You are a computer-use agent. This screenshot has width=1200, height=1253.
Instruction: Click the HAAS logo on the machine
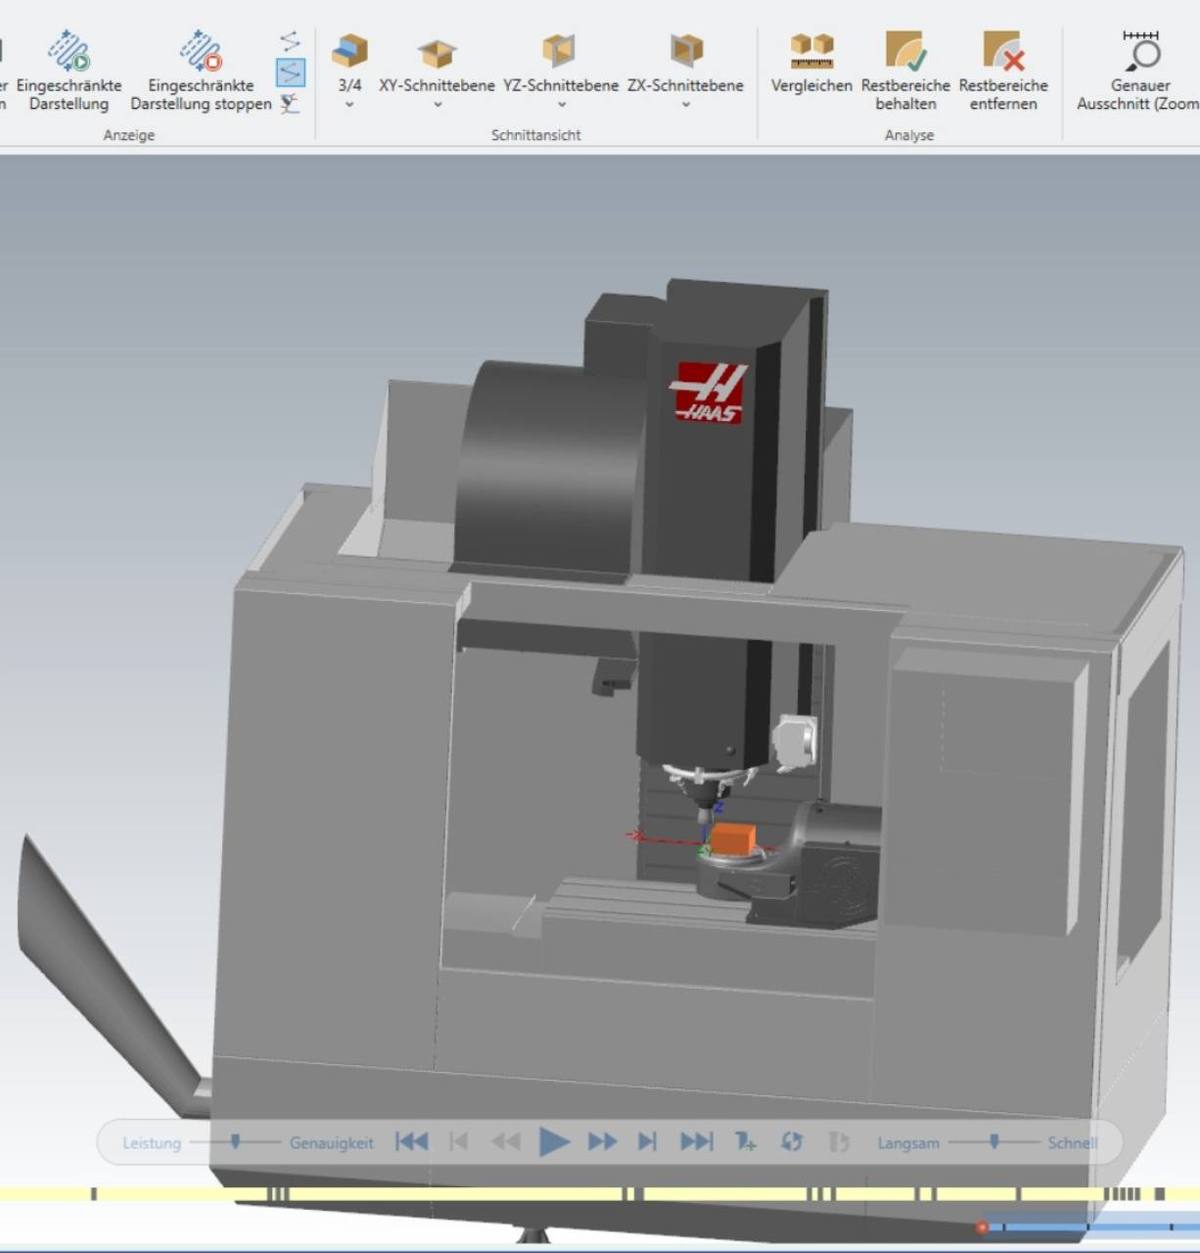709,392
